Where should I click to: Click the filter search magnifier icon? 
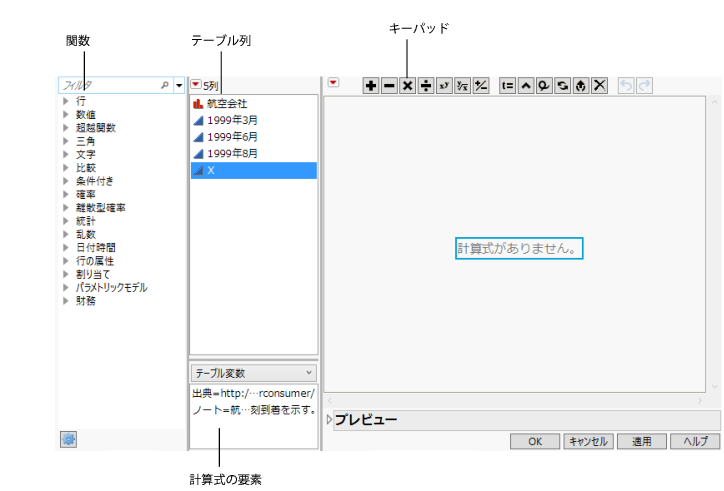coord(165,85)
